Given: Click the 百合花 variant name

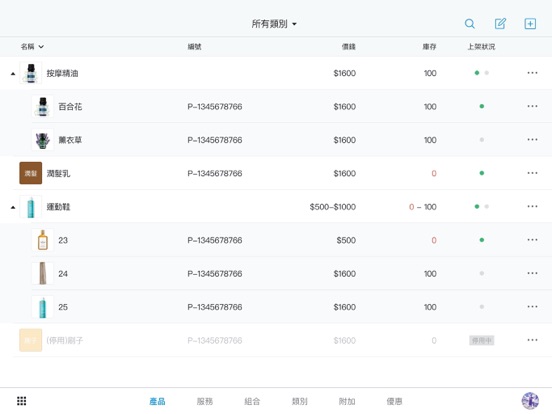Looking at the screenshot, I should [x=70, y=107].
